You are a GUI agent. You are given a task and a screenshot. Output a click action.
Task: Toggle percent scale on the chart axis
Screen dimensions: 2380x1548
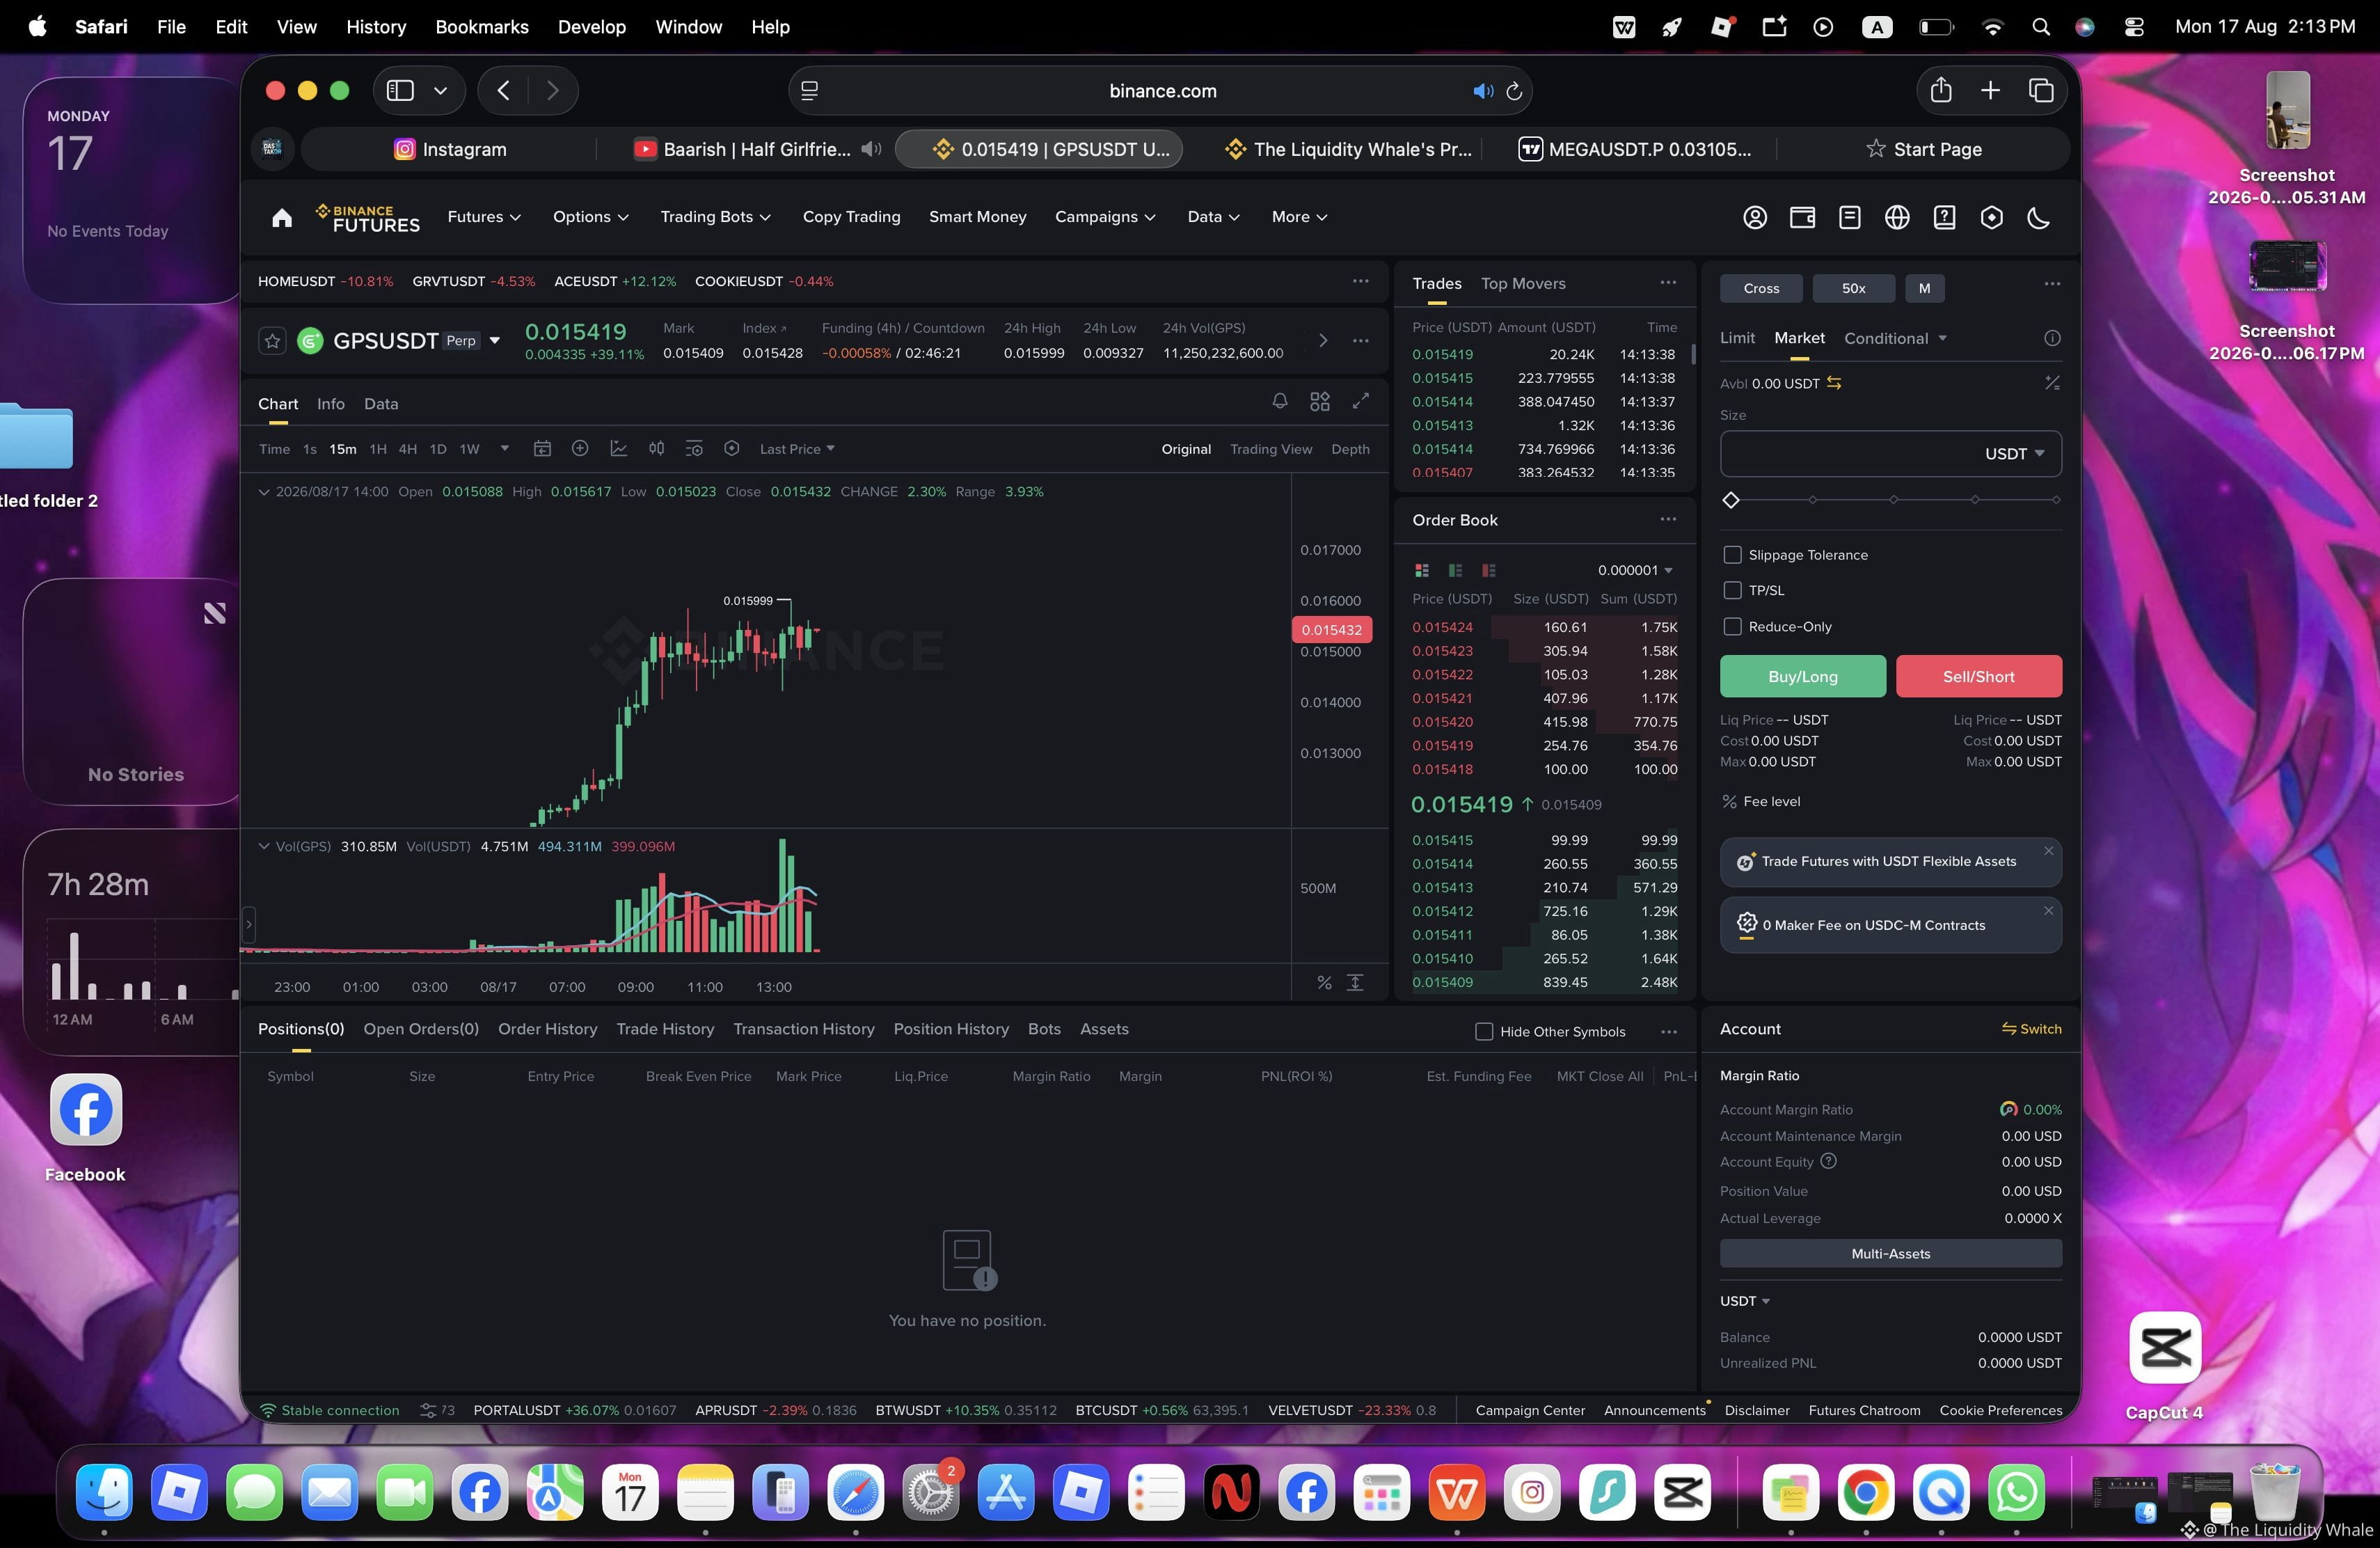[1324, 983]
